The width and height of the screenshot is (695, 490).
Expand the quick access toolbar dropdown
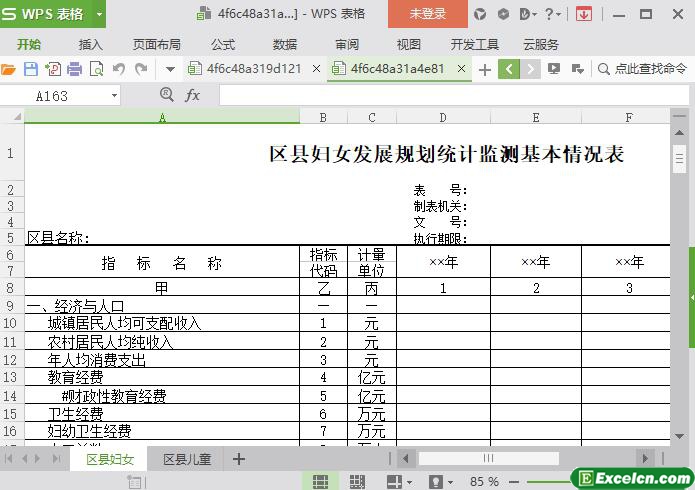pos(169,69)
